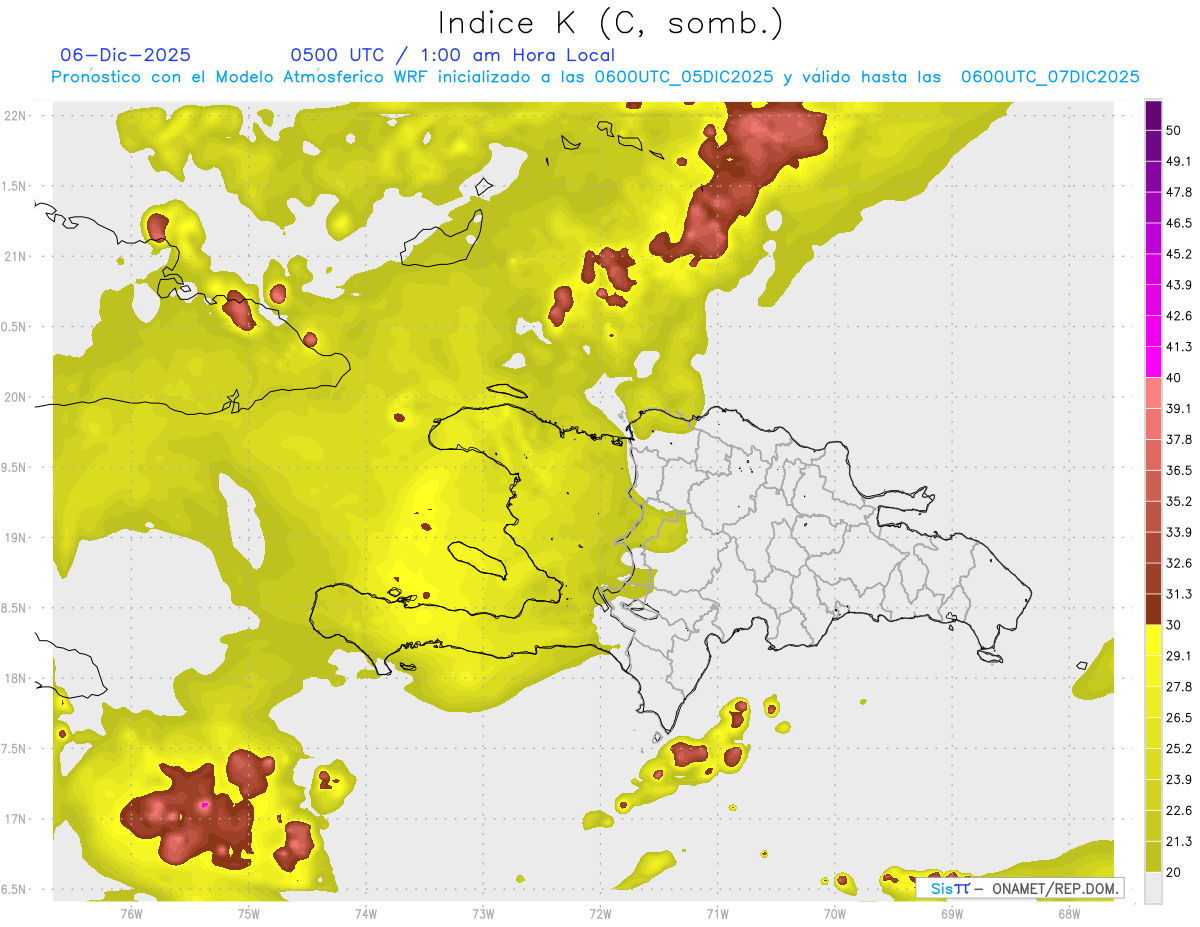Viewport: 1200px width, 927px height.
Task: Click the colorbar value '39.1'
Action: pos(1178,408)
